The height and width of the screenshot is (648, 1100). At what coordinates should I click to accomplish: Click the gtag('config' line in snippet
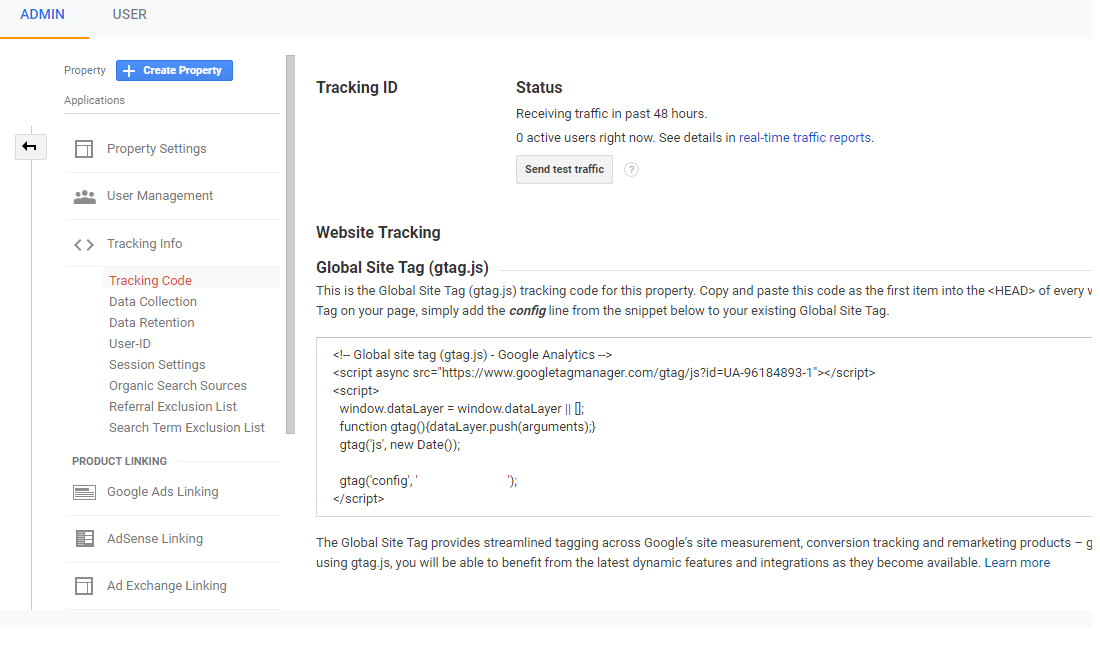428,481
